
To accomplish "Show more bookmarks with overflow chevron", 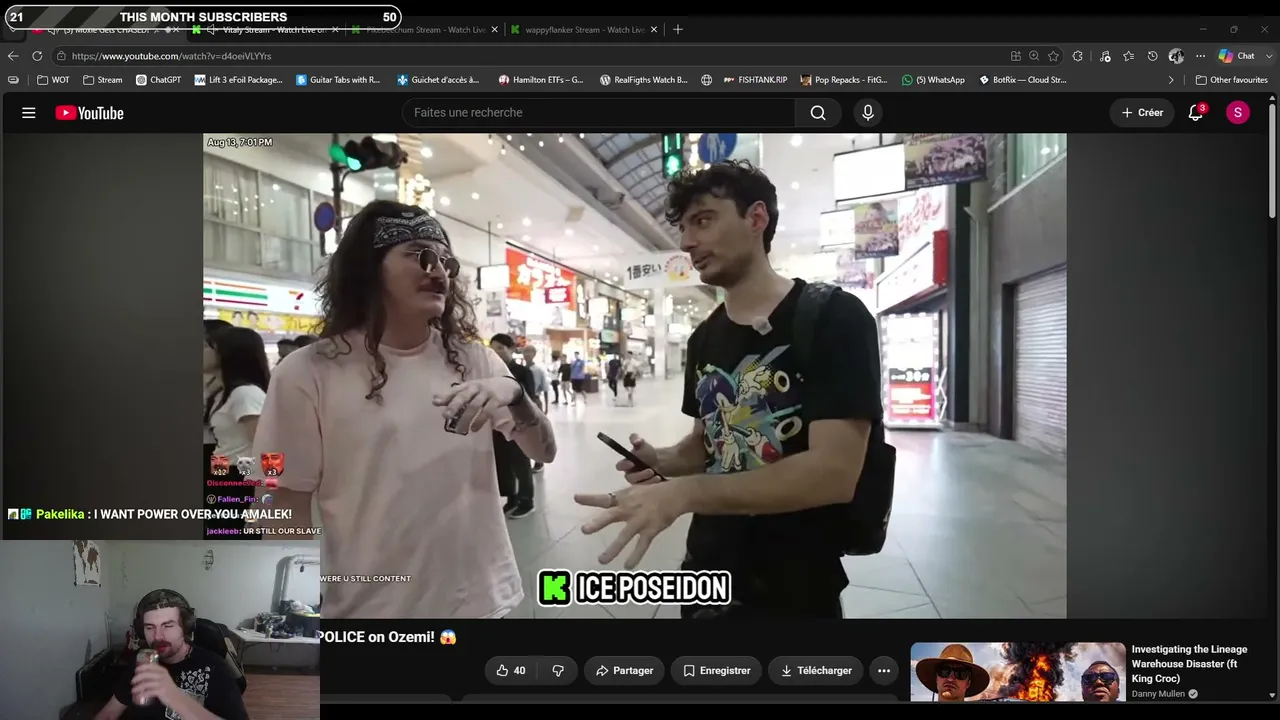I will tap(1171, 80).
